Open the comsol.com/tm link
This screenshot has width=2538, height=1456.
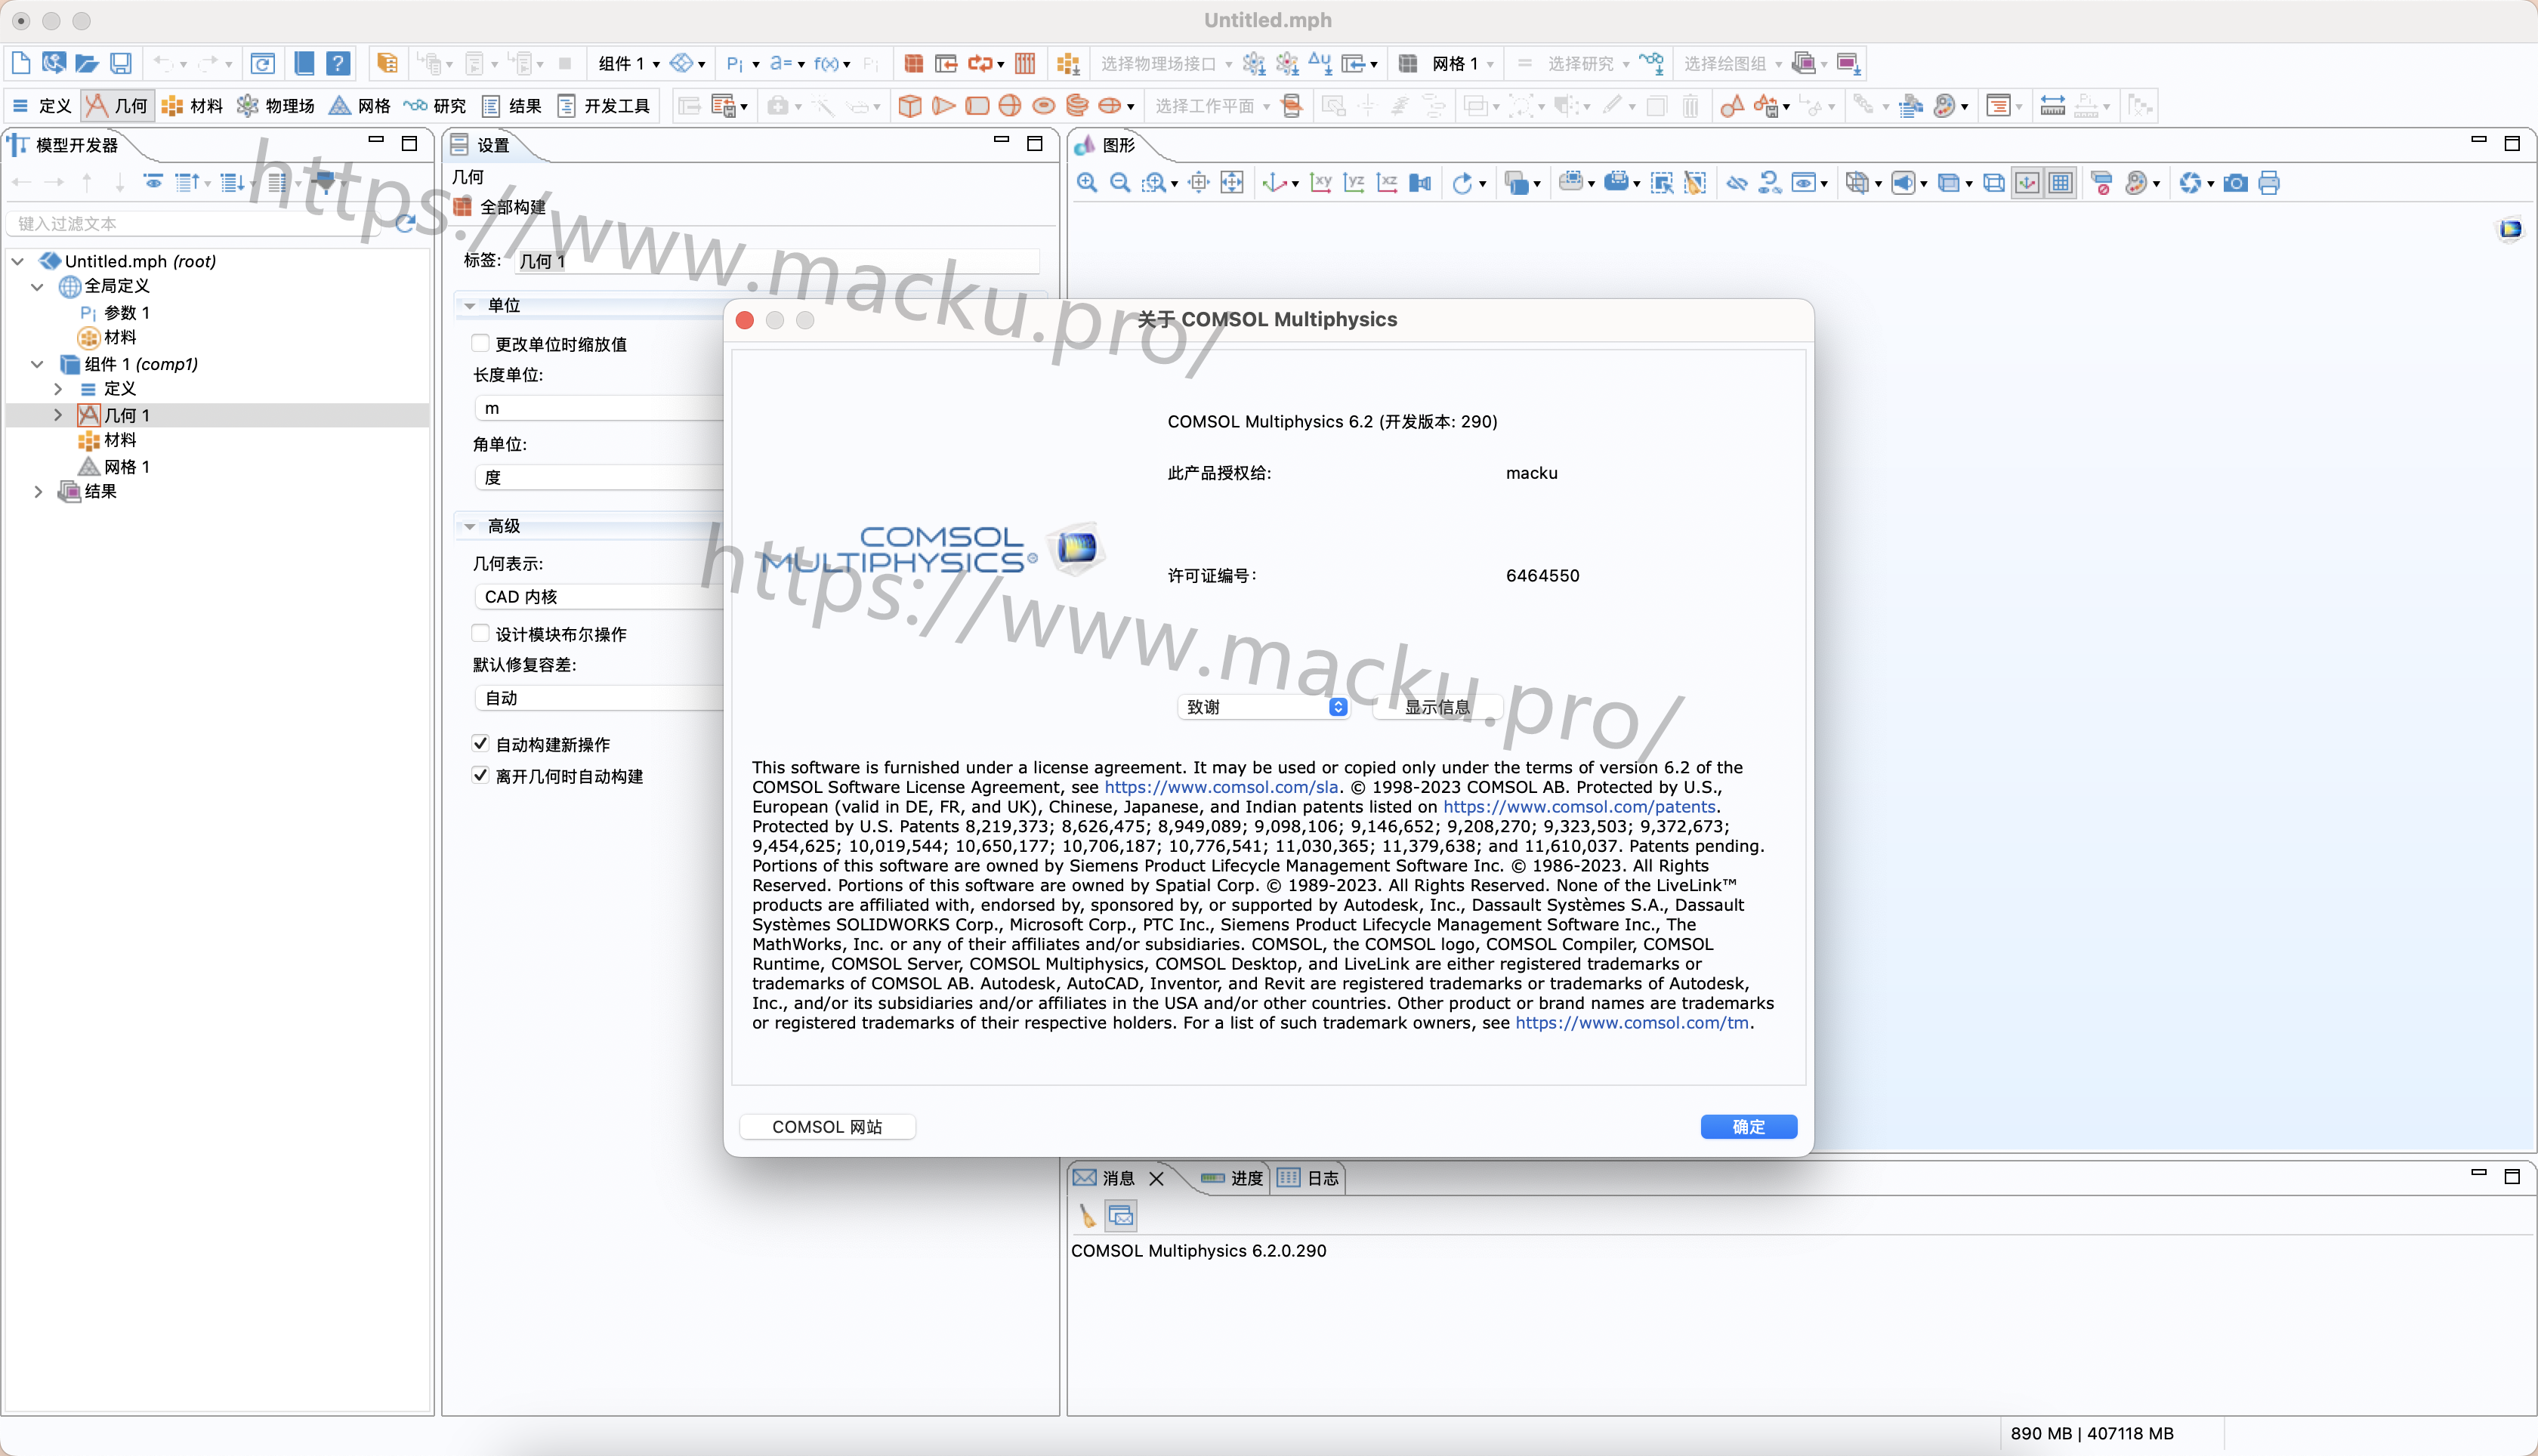(x=1632, y=1023)
